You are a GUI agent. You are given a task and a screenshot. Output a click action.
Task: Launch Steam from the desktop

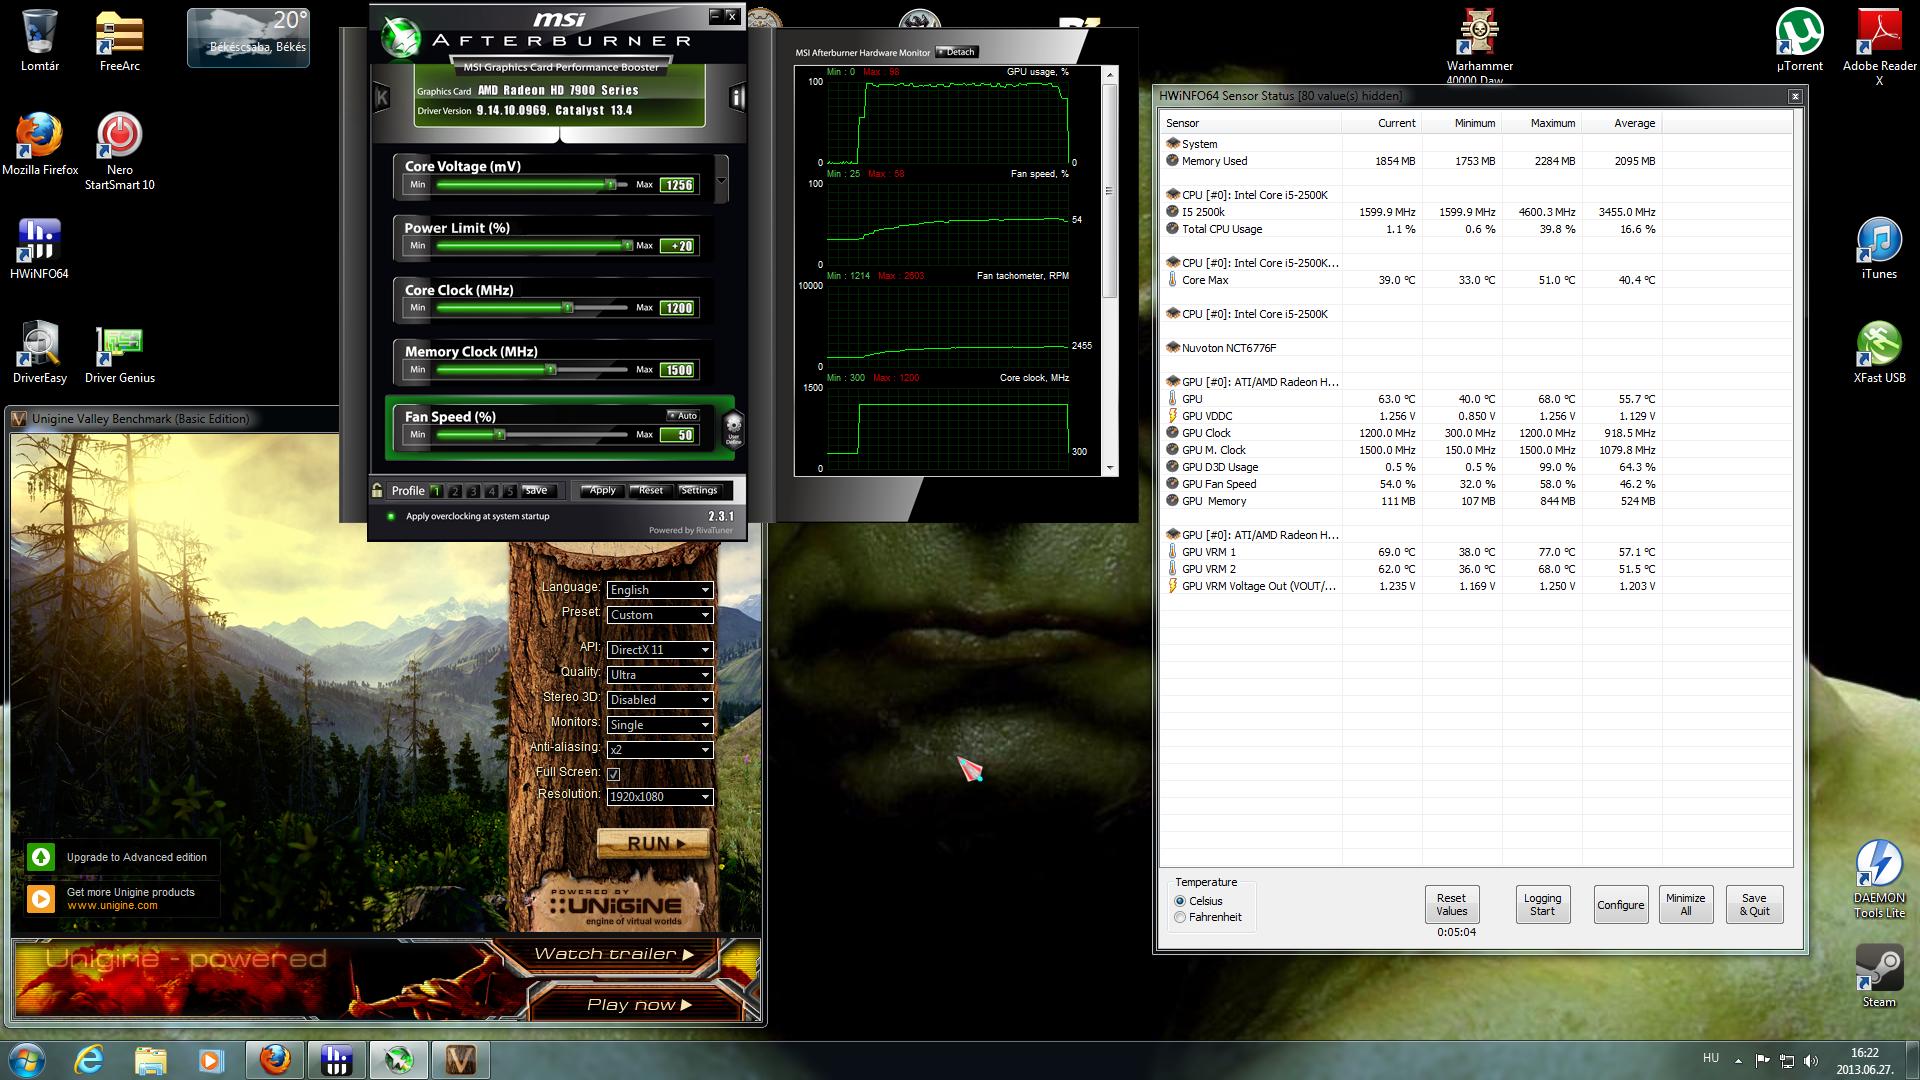click(1879, 977)
